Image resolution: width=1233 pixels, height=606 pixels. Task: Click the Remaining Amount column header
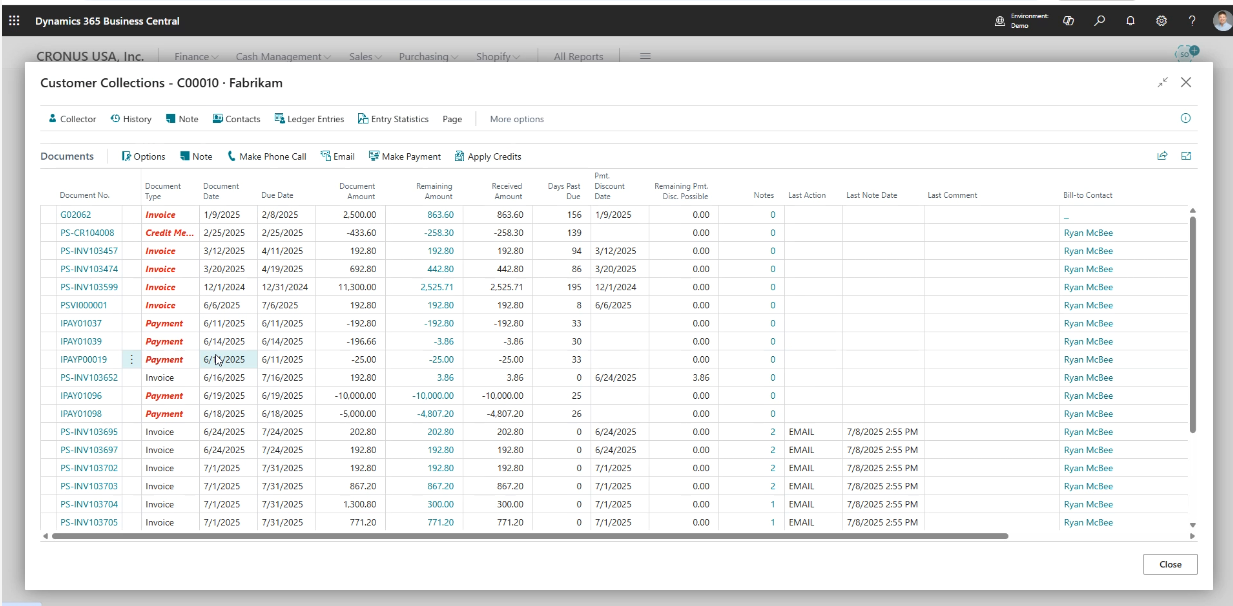(434, 190)
